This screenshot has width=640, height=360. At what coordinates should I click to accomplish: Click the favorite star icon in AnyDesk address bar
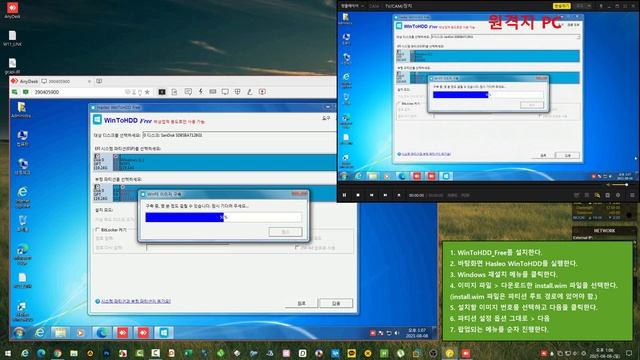[147, 92]
